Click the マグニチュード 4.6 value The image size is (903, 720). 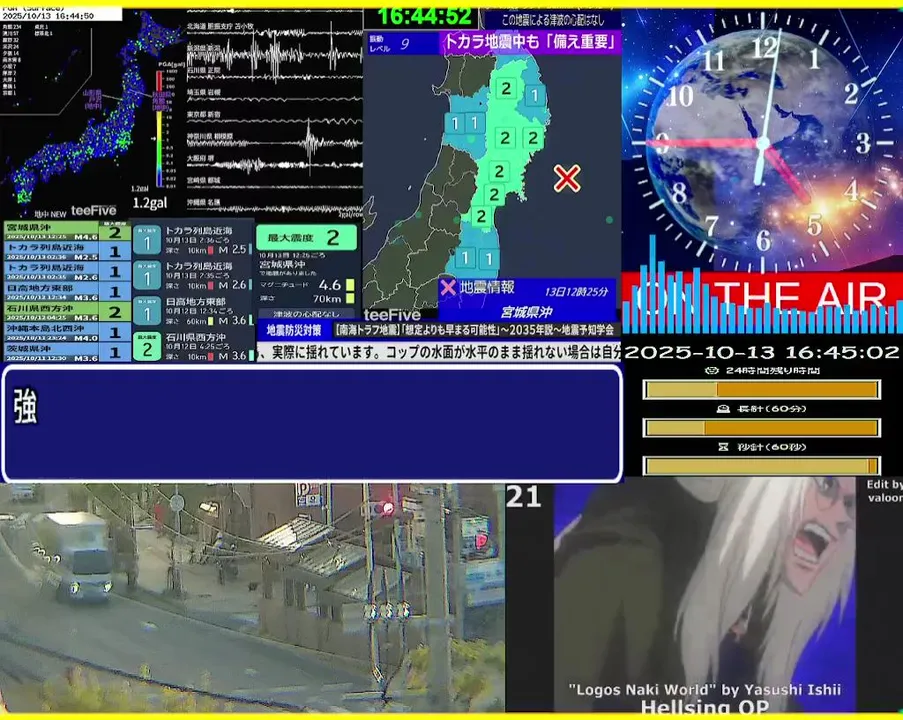tap(330, 285)
